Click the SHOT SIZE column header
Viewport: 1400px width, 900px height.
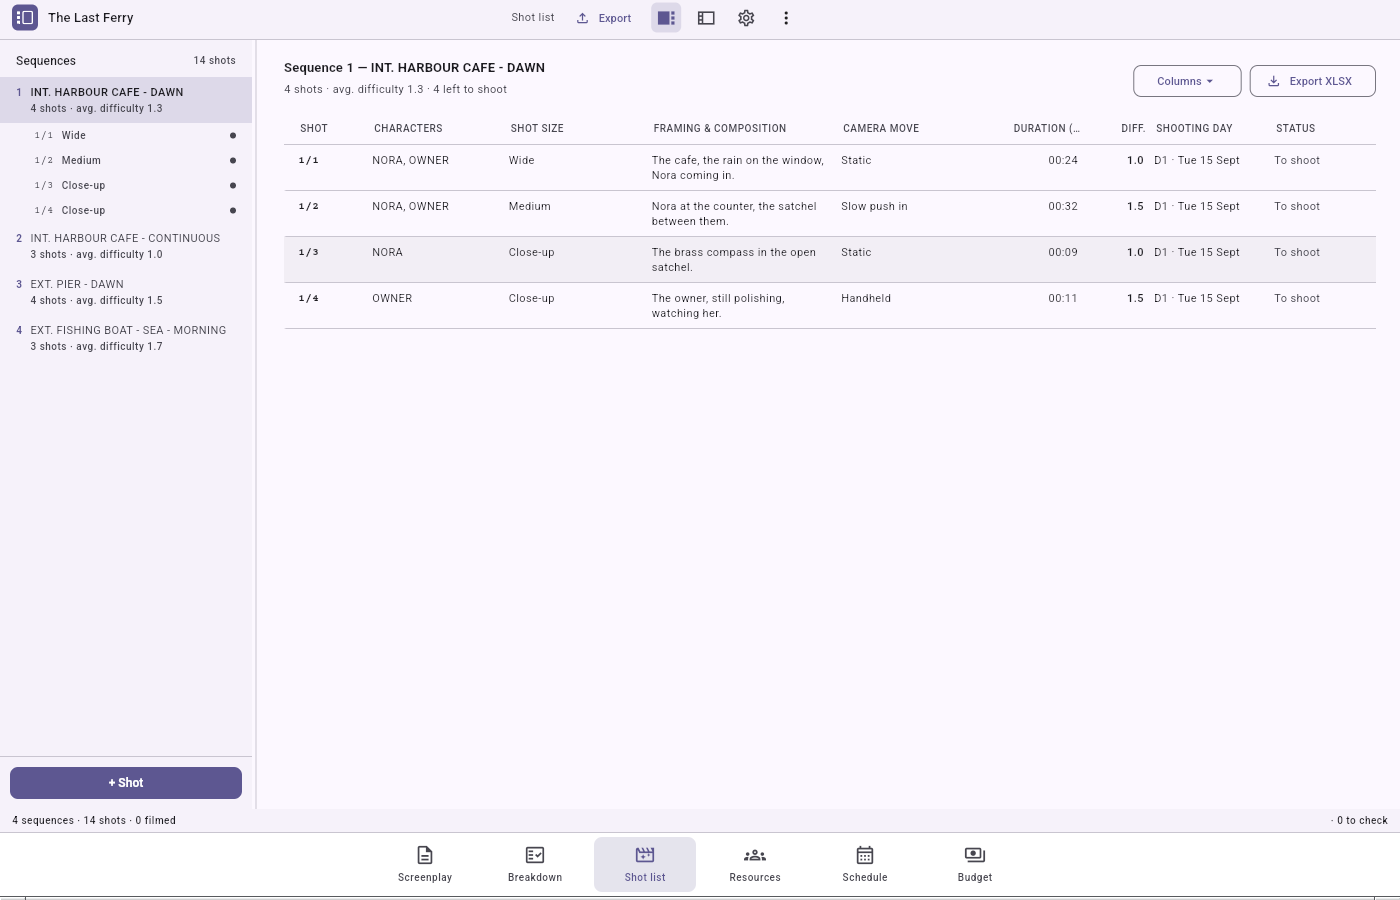pyautogui.click(x=537, y=128)
